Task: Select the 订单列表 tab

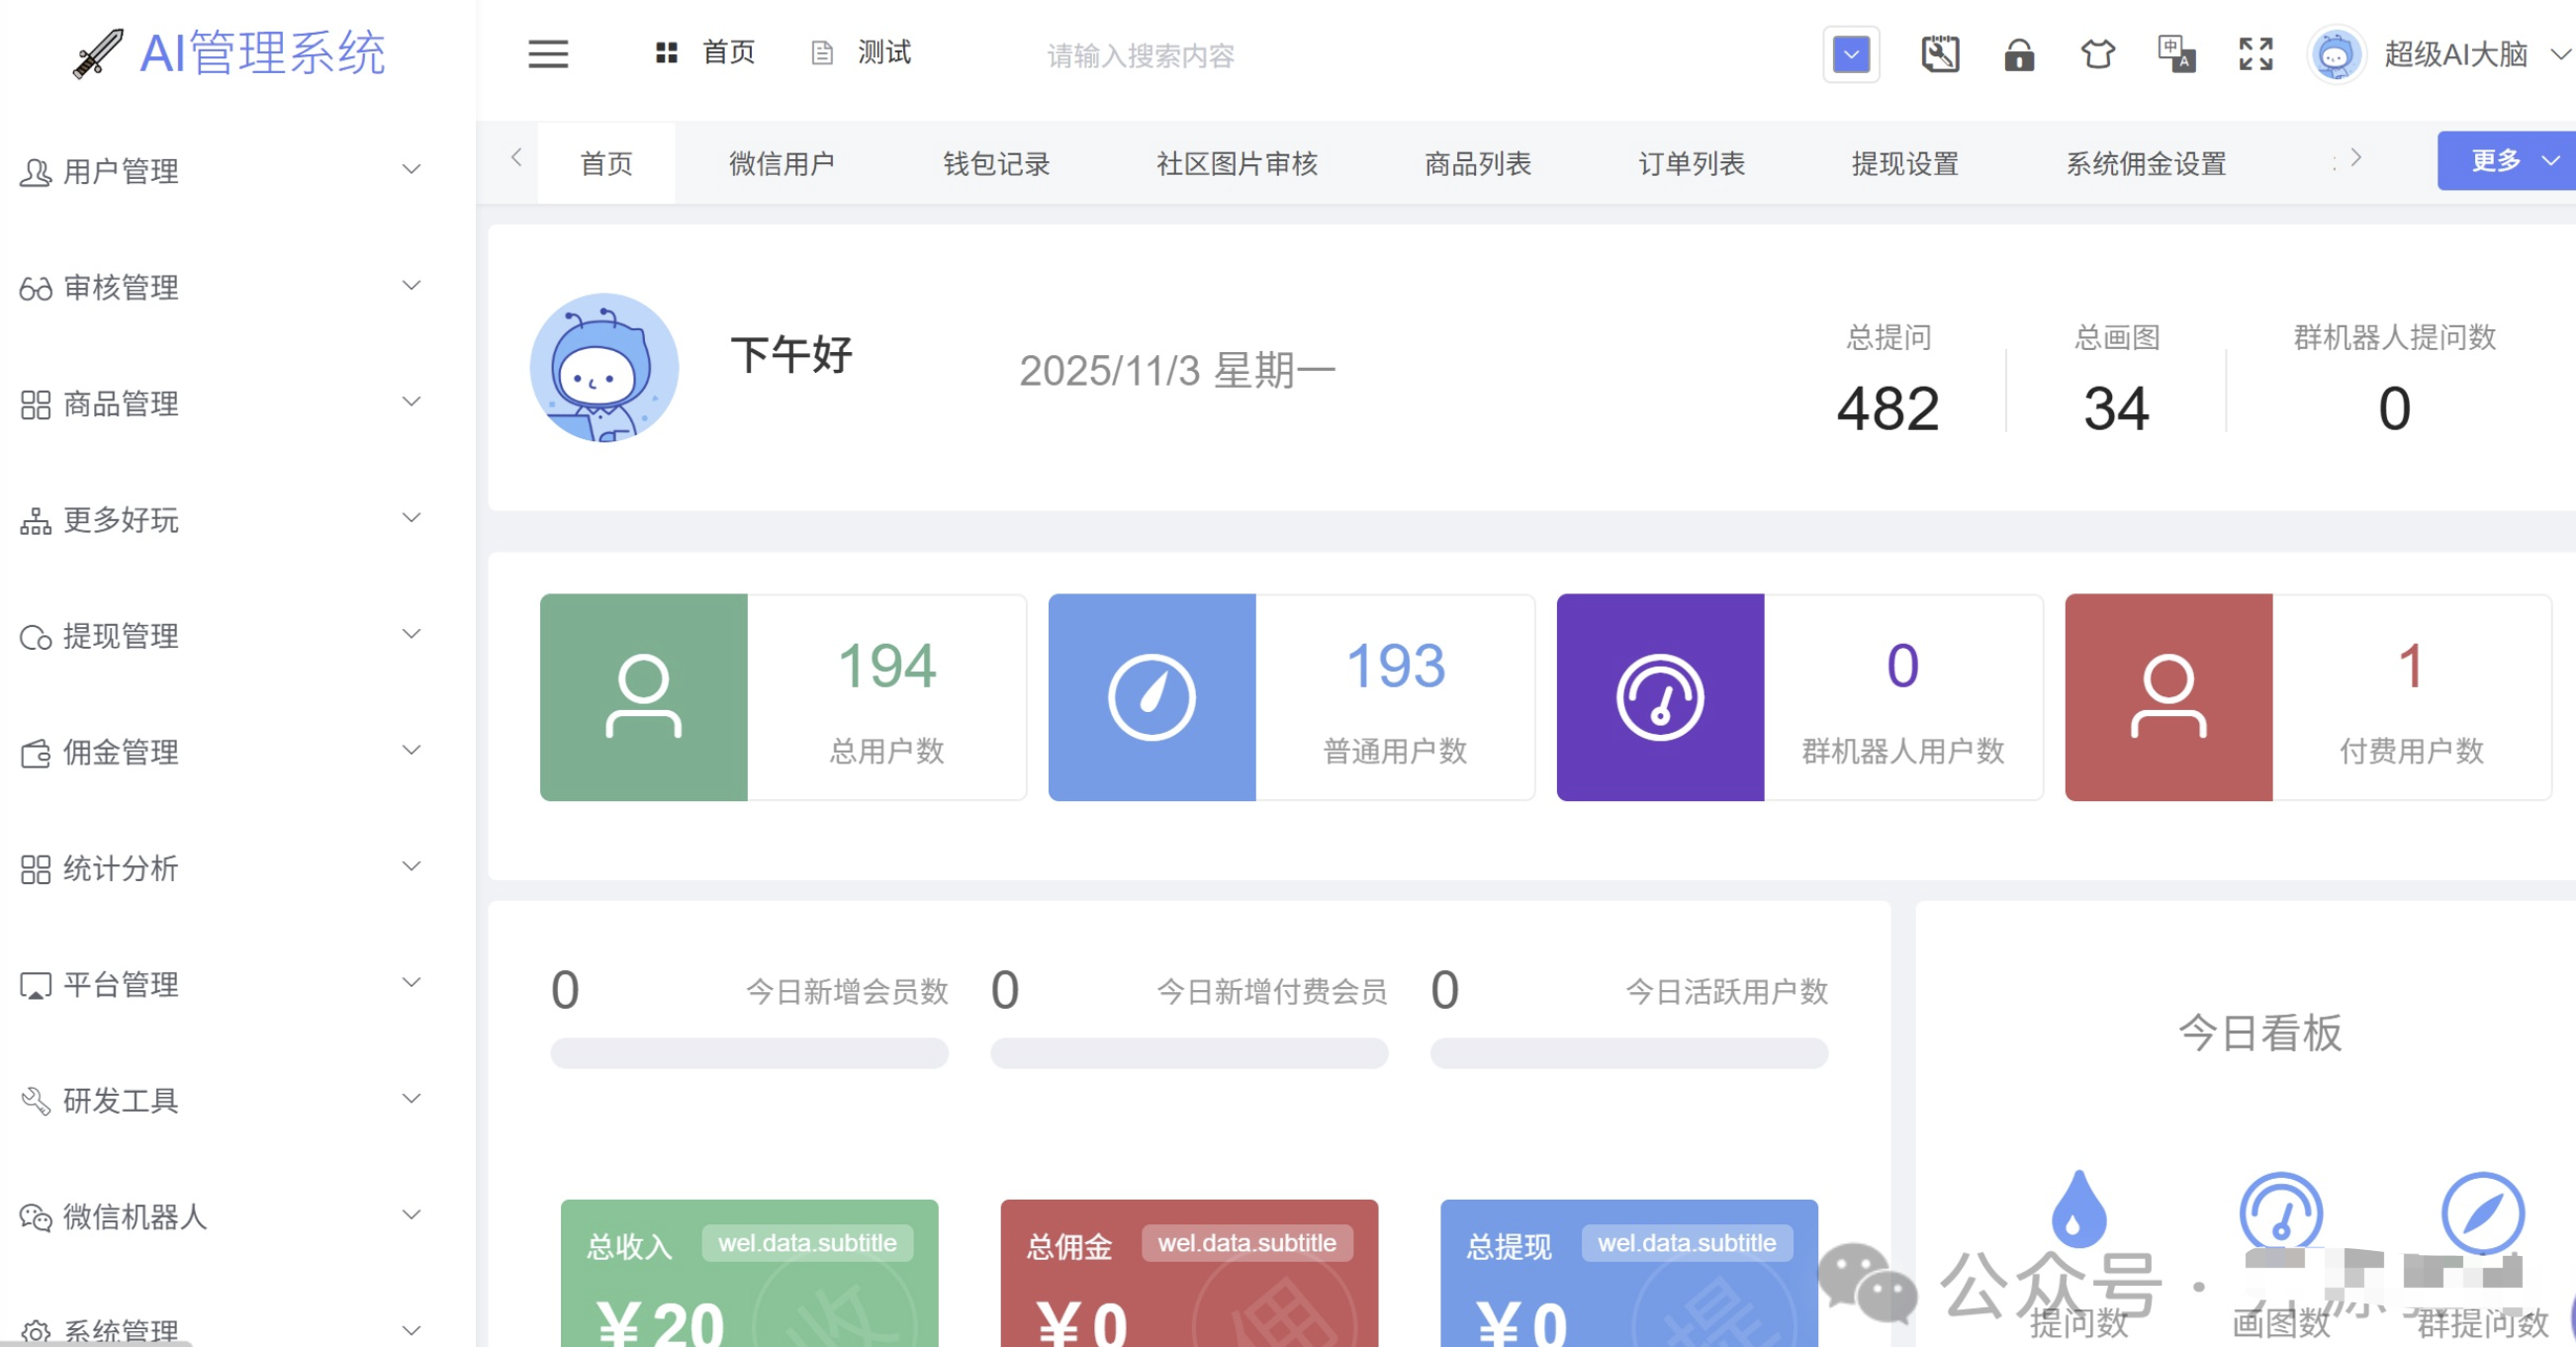Action: (1692, 163)
